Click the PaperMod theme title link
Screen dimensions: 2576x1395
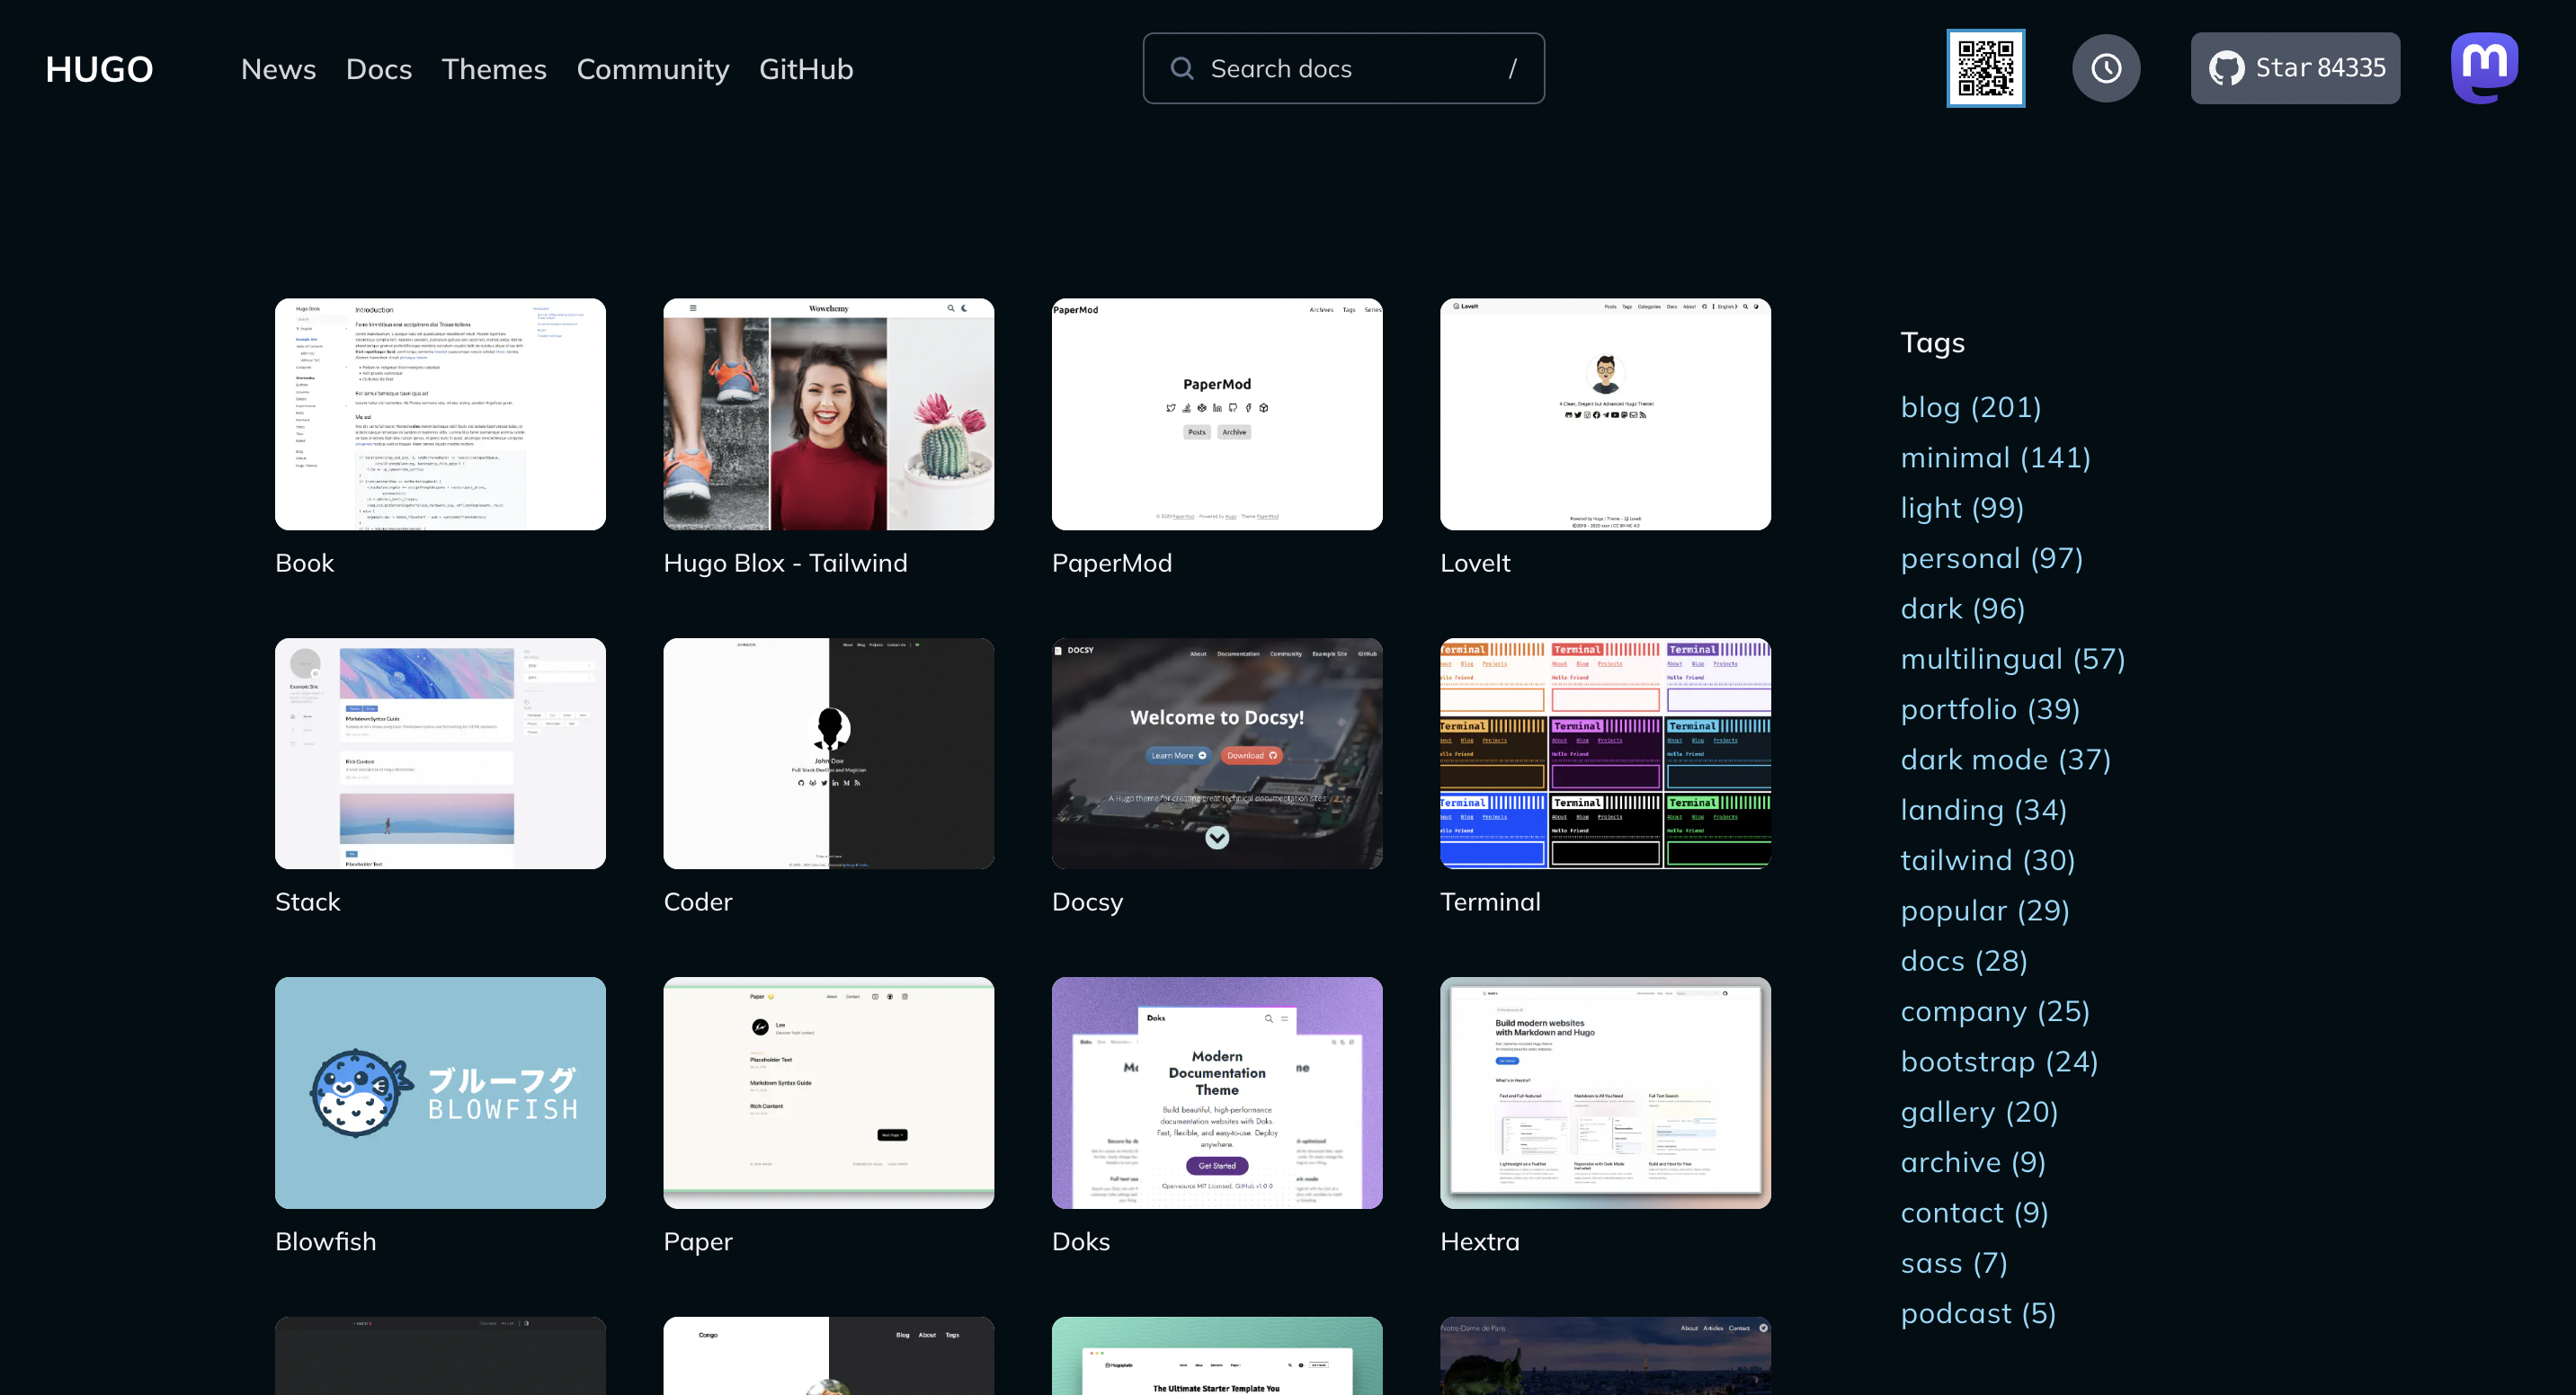(1111, 563)
